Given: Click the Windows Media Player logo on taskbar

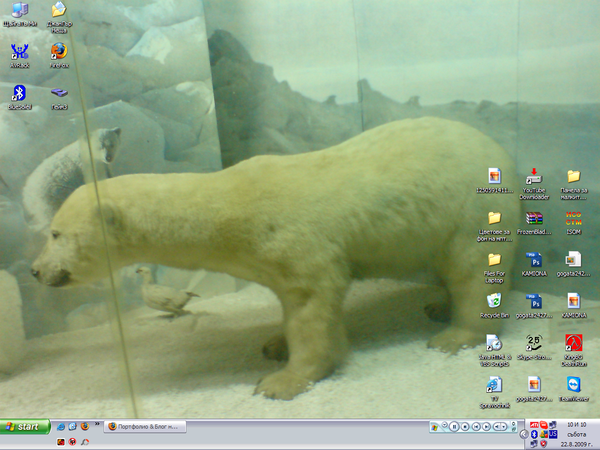Looking at the screenshot, I should click(x=435, y=427).
